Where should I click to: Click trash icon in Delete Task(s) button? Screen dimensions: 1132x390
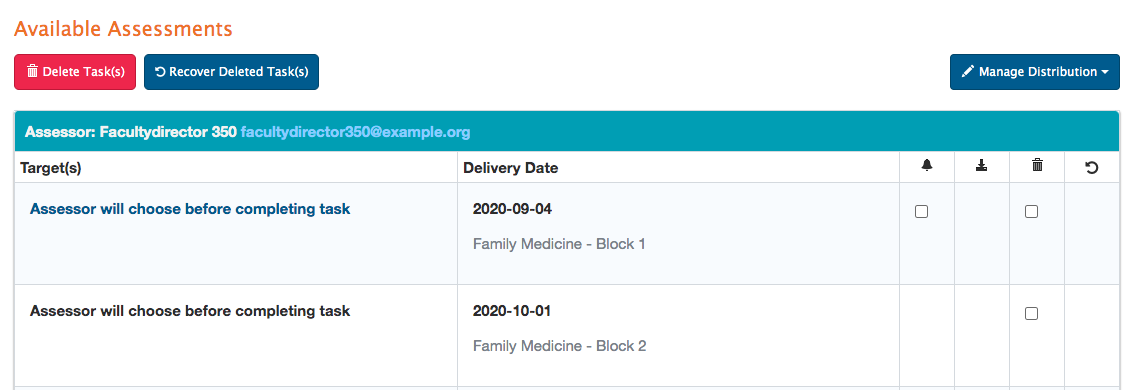click(x=32, y=72)
